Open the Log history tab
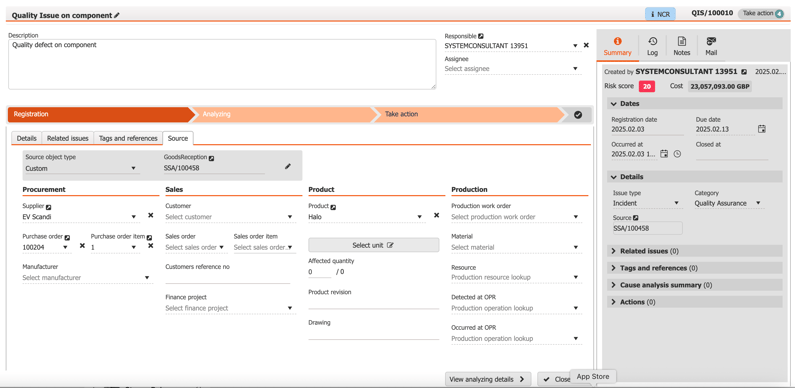This screenshot has width=795, height=388. point(653,46)
